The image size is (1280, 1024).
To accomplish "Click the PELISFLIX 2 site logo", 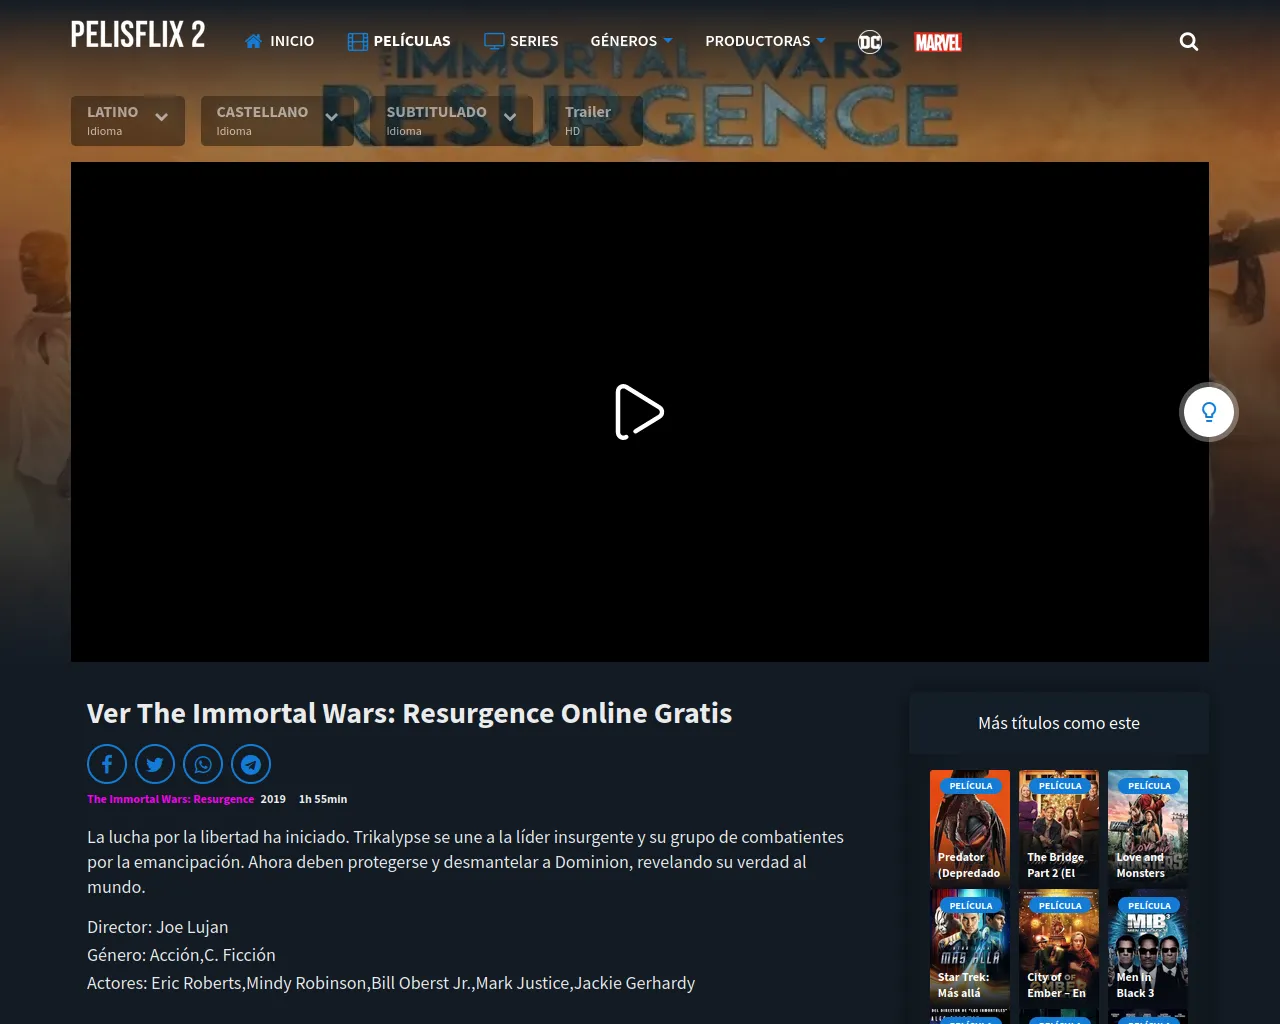I will tap(138, 35).
